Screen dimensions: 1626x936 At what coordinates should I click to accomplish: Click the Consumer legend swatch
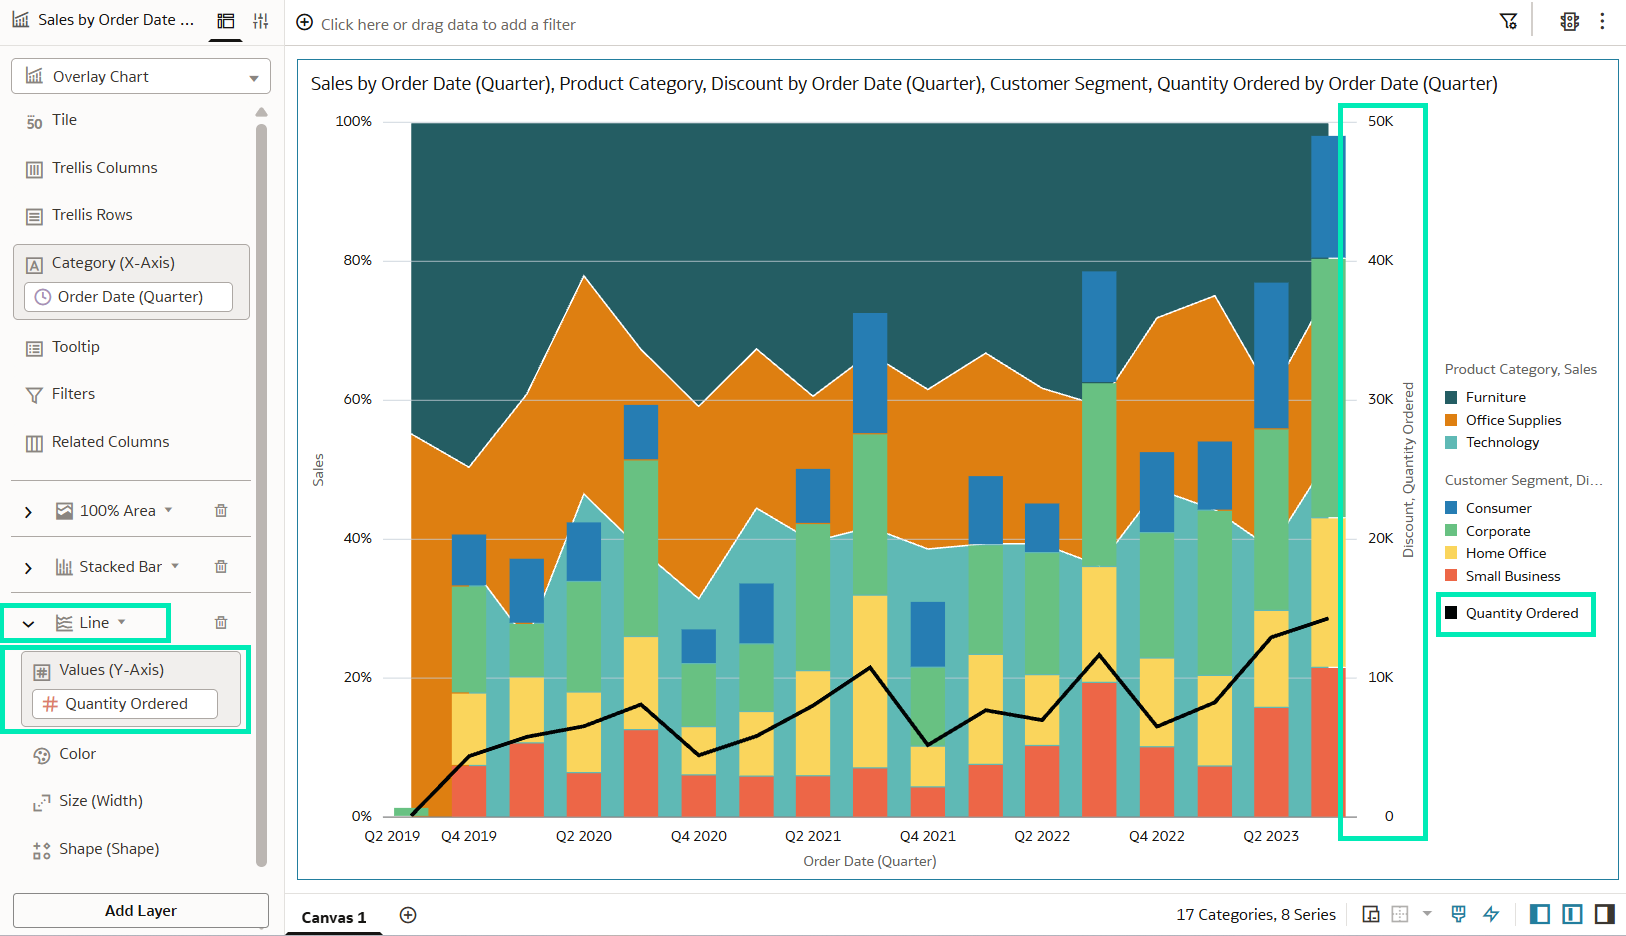click(1451, 508)
